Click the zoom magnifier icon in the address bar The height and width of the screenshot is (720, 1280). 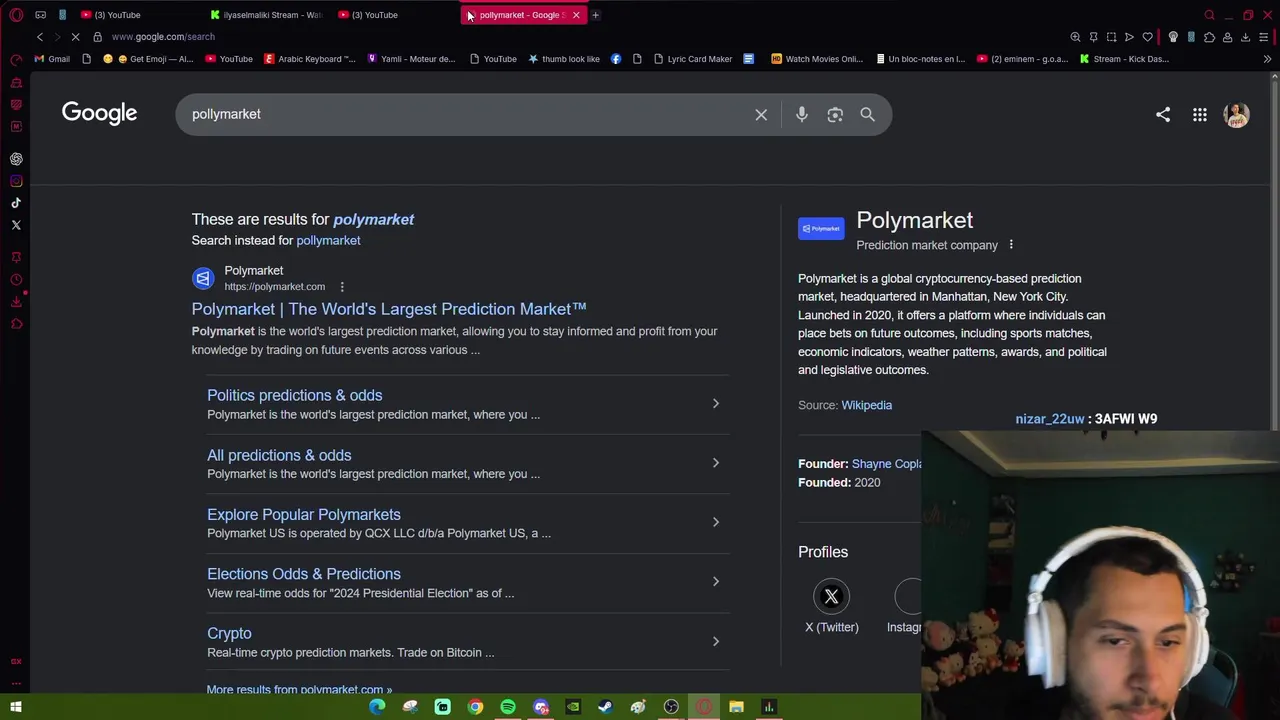coord(1075,37)
